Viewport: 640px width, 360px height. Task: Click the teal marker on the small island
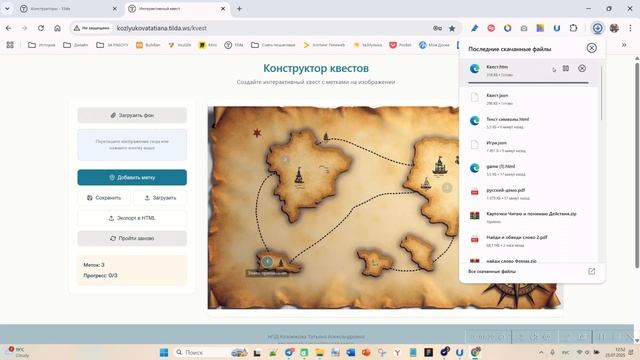point(267,261)
